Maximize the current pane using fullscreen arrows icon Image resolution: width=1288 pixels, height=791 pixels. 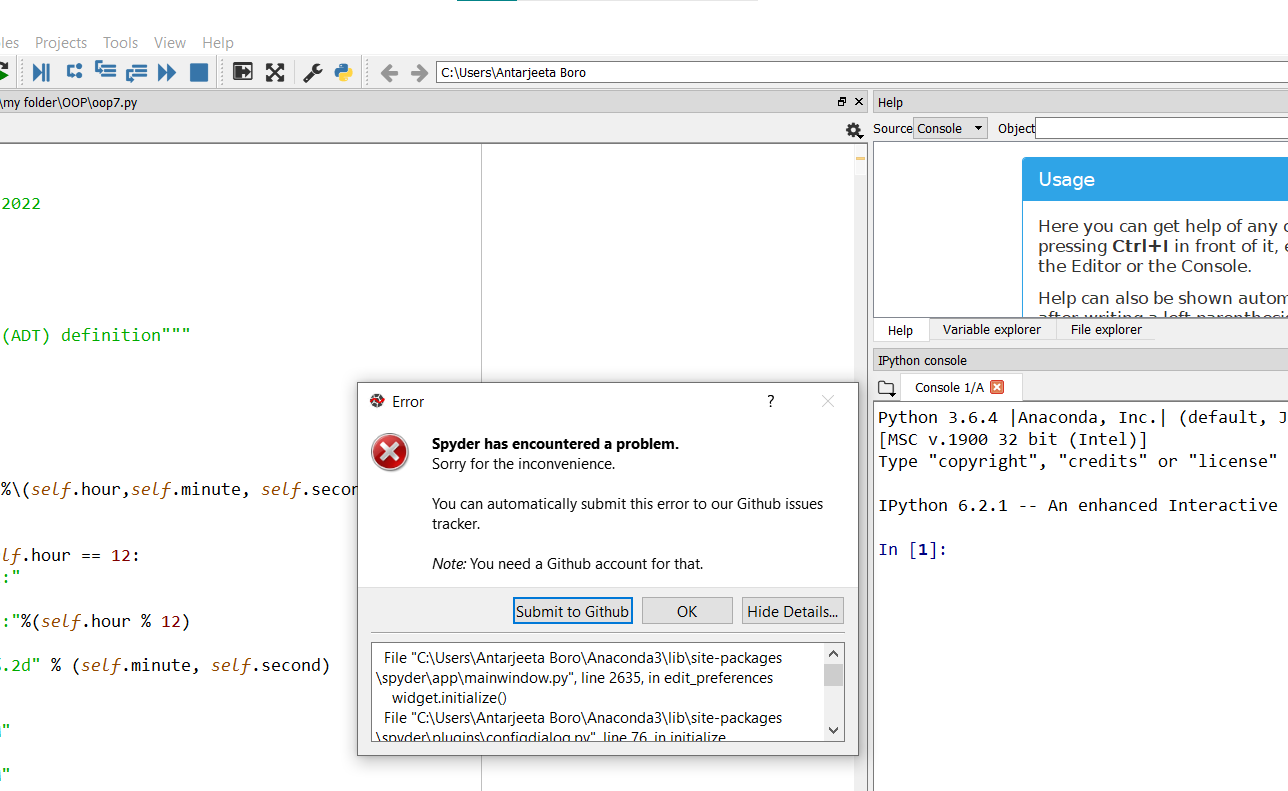point(275,71)
